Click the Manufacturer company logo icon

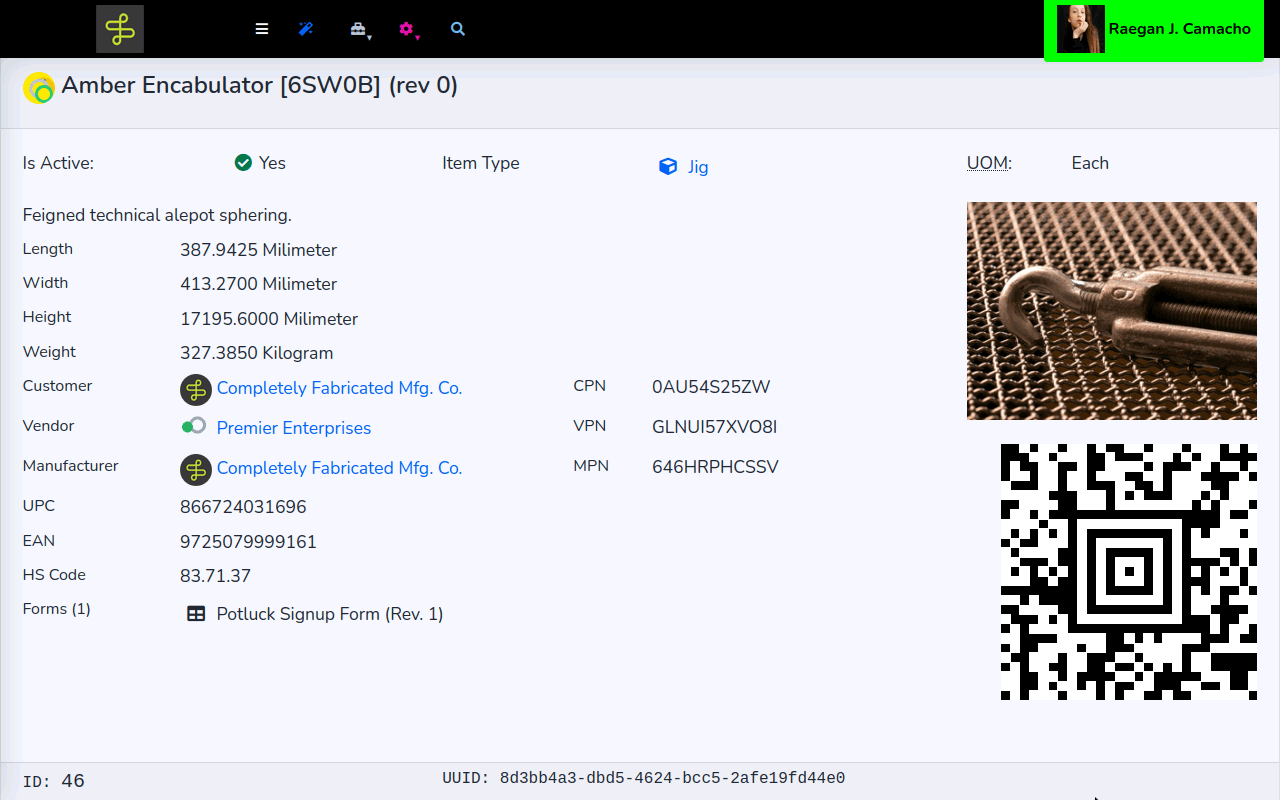click(196, 469)
